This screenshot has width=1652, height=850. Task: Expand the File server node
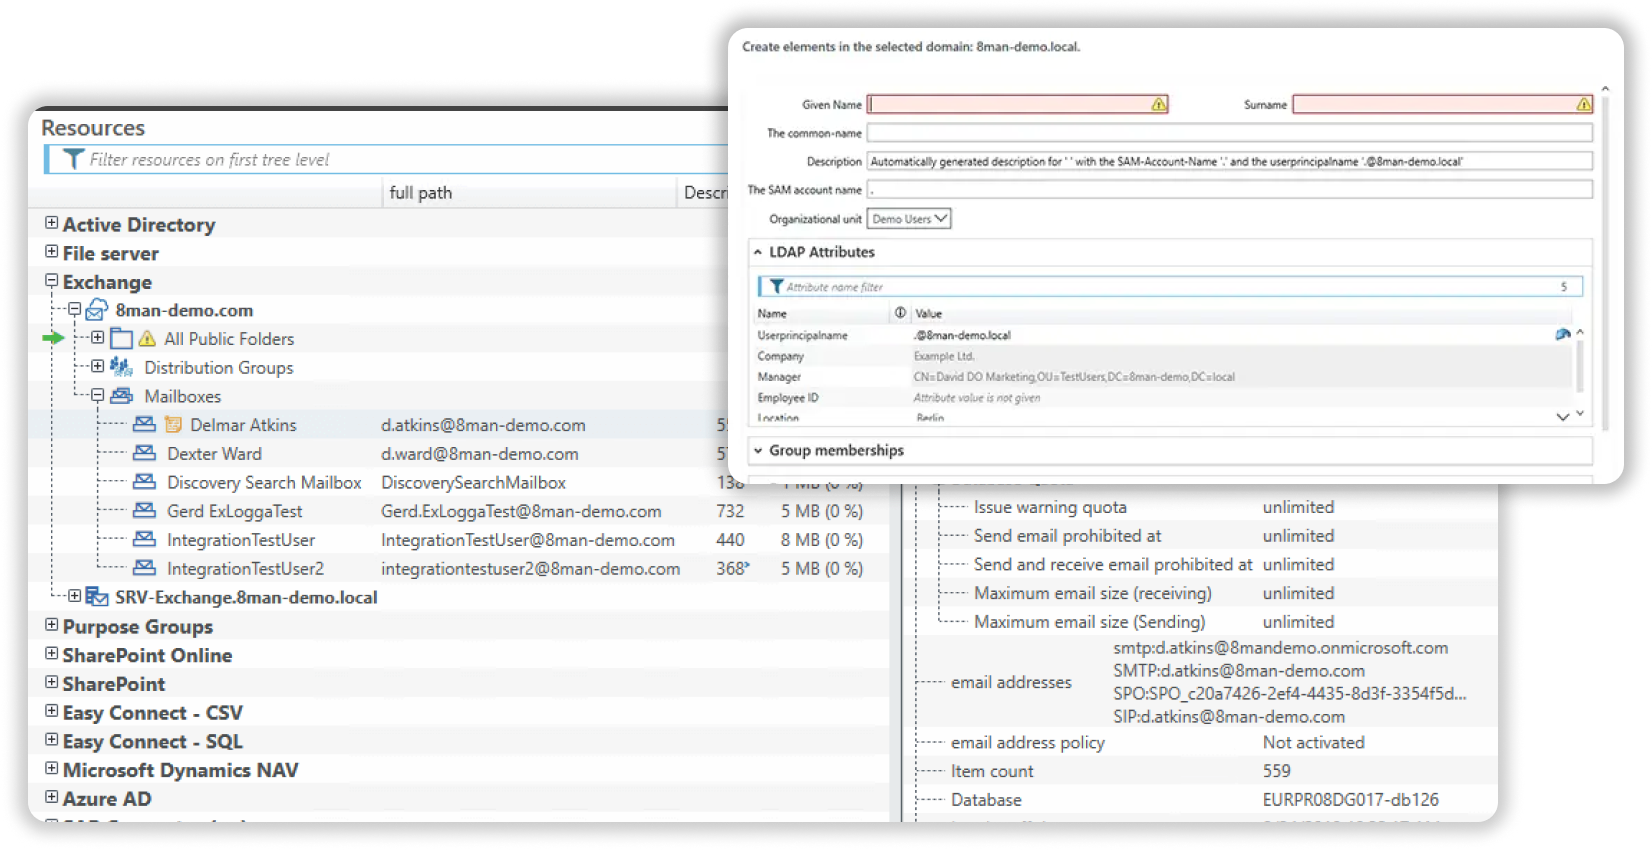point(51,252)
